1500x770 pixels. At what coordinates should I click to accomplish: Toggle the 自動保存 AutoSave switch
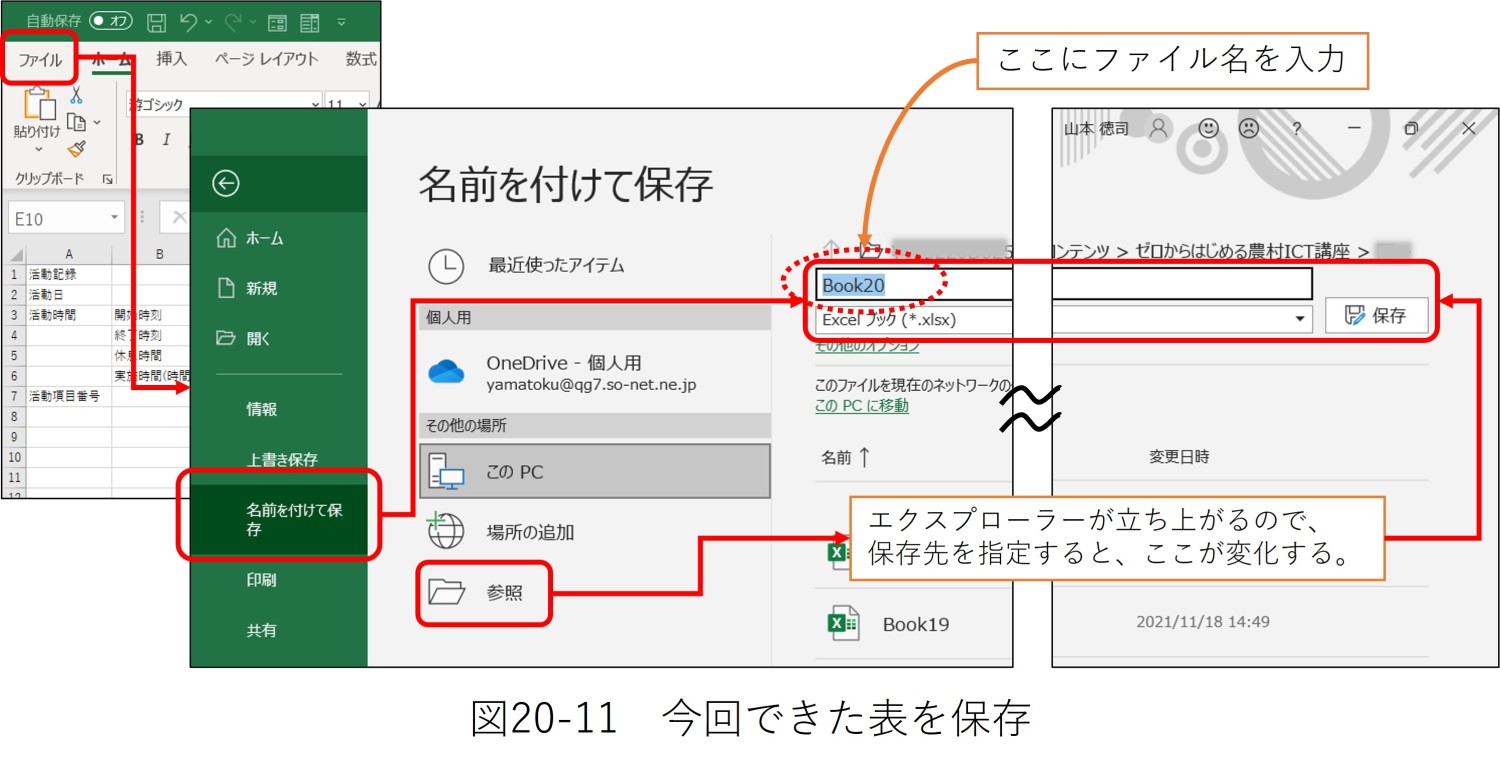point(110,20)
